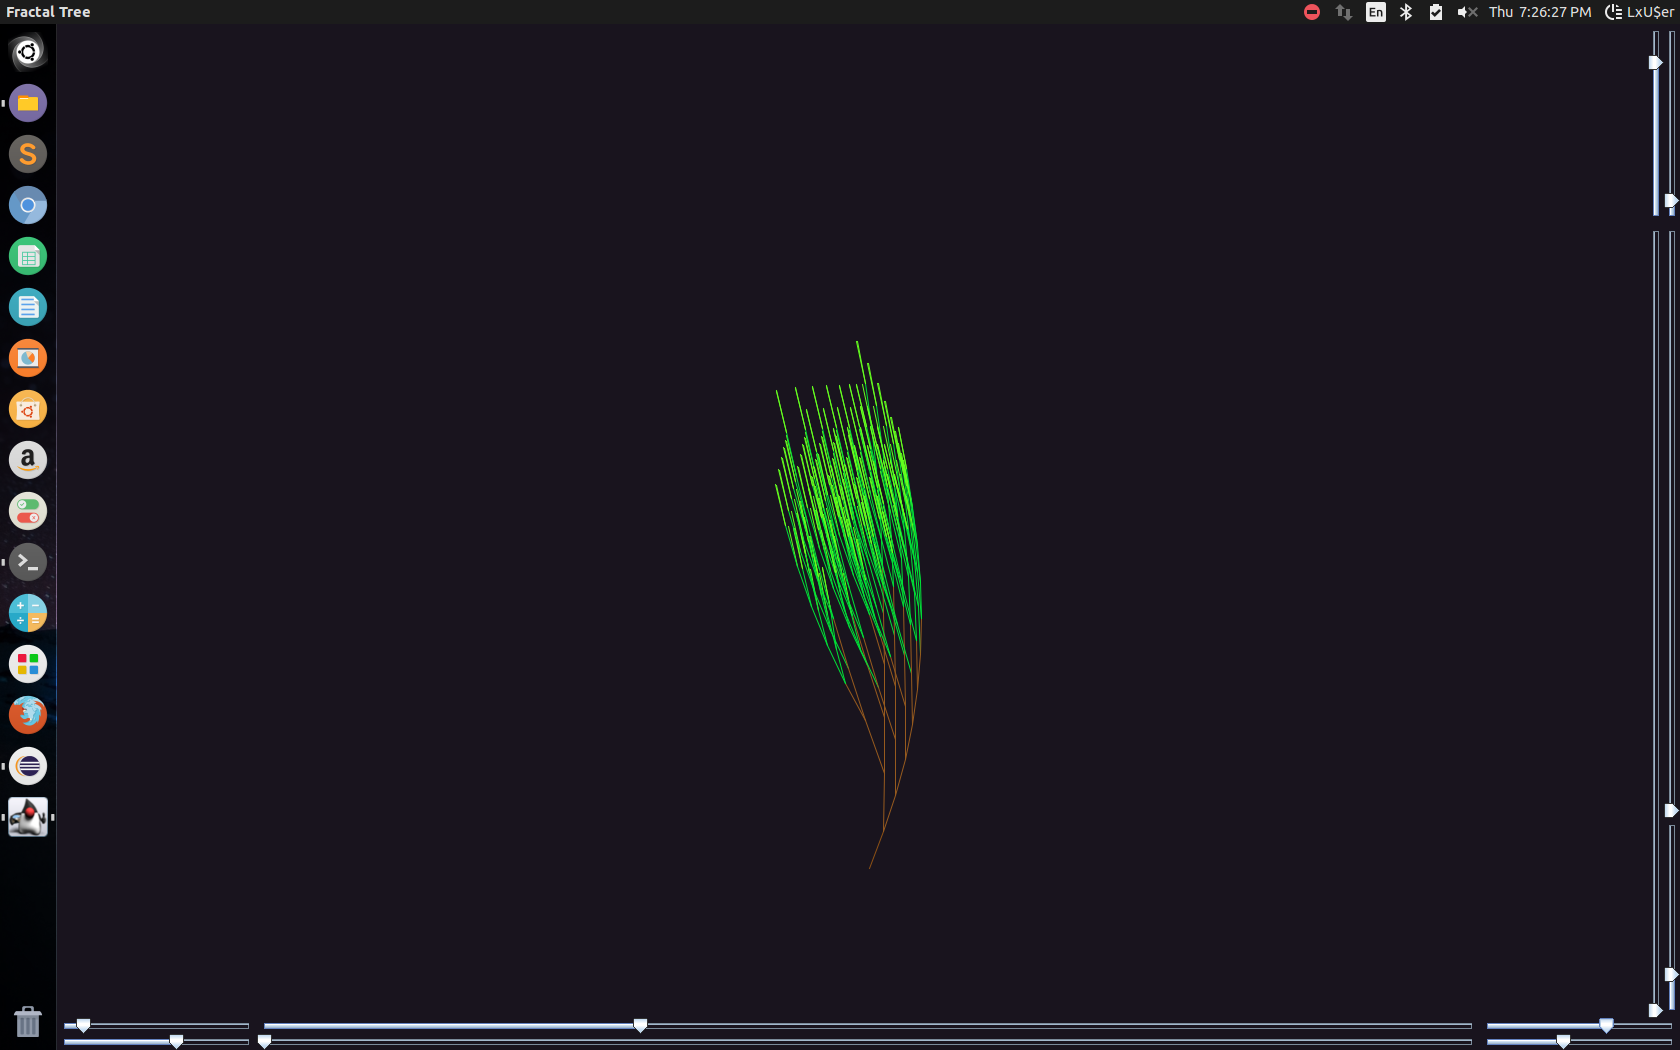The width and height of the screenshot is (1680, 1050).
Task: Open the muted volume indicator
Action: (1467, 12)
